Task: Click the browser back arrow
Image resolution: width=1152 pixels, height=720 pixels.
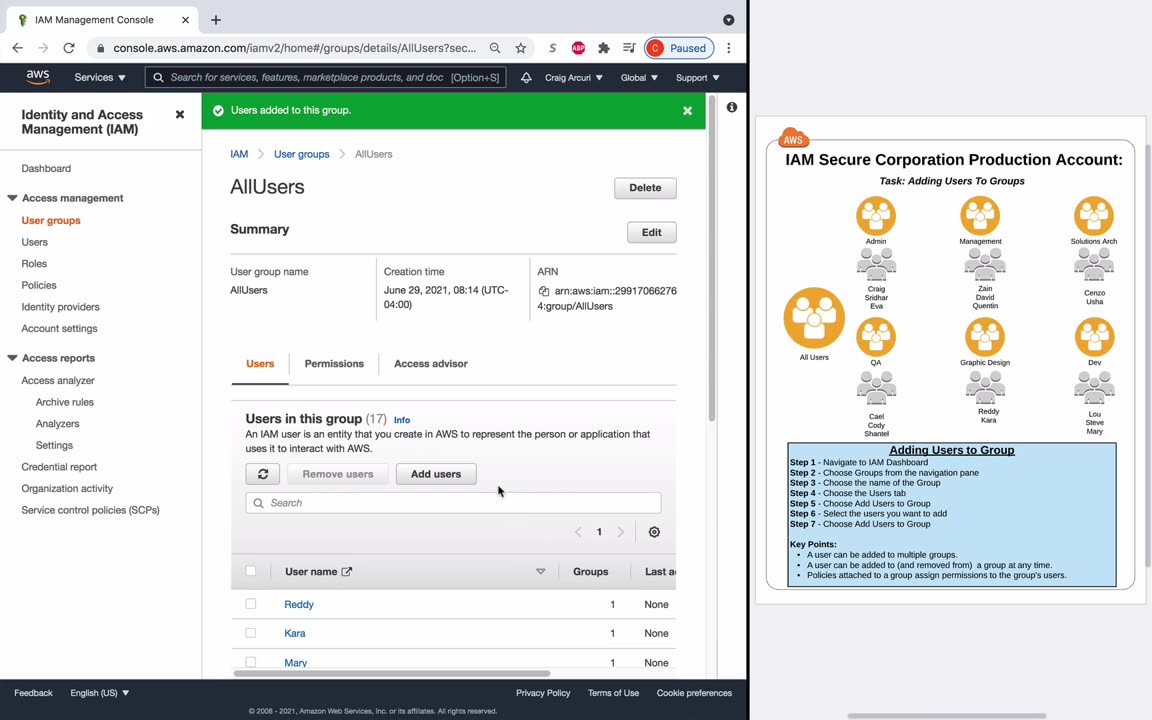Action: [x=18, y=48]
